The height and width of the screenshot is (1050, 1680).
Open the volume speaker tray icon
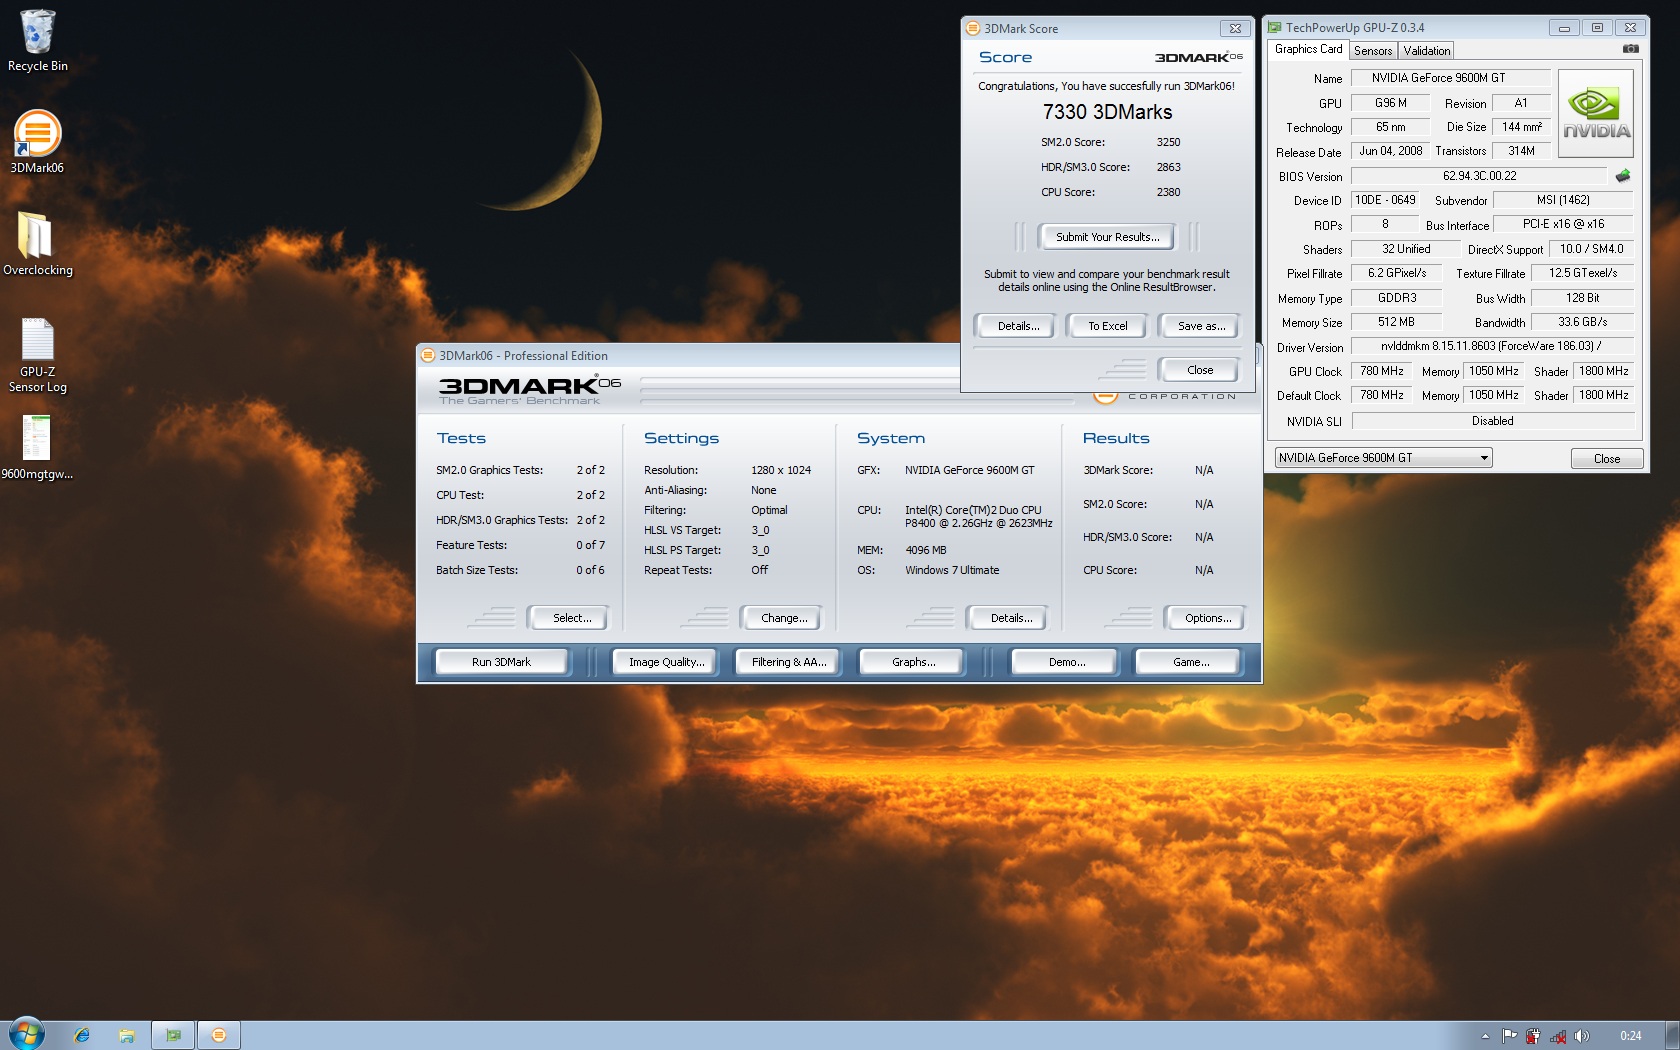[1581, 1036]
